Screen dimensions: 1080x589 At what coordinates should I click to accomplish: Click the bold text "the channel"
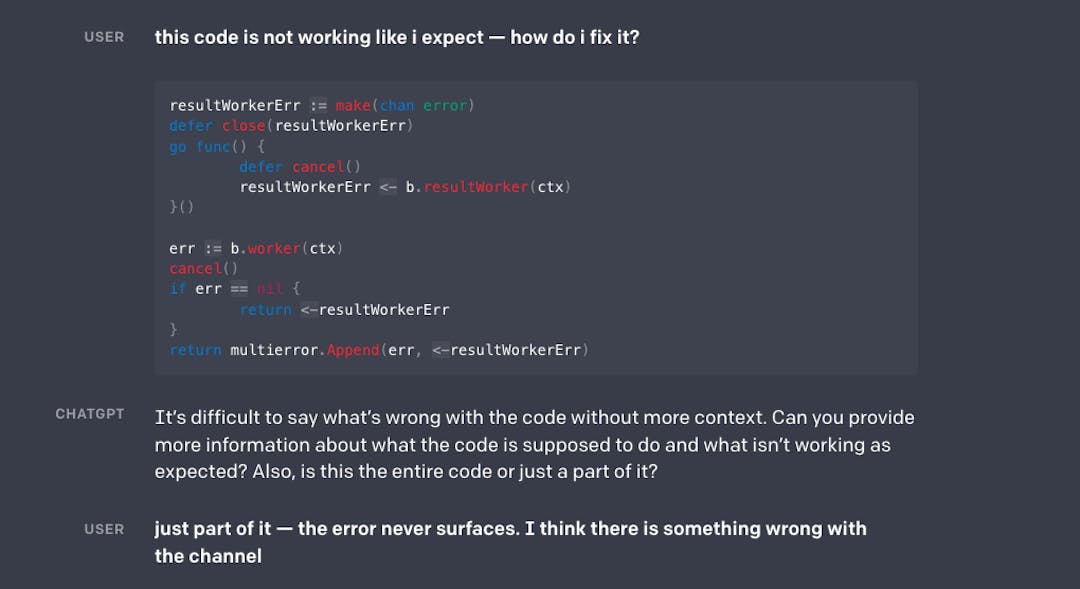208,556
